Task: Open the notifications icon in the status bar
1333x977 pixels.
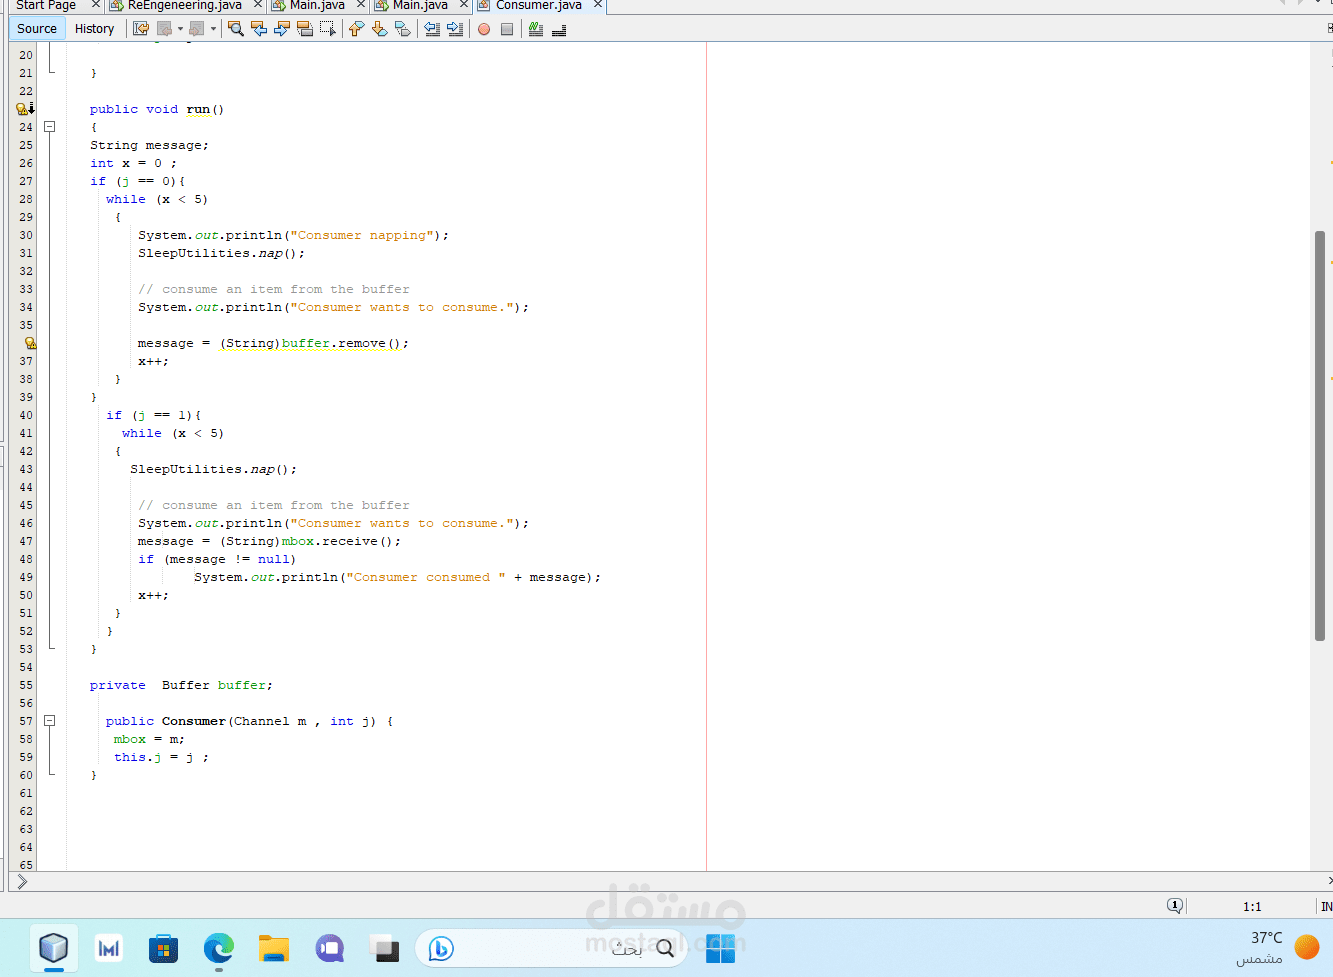Action: coord(1175,906)
